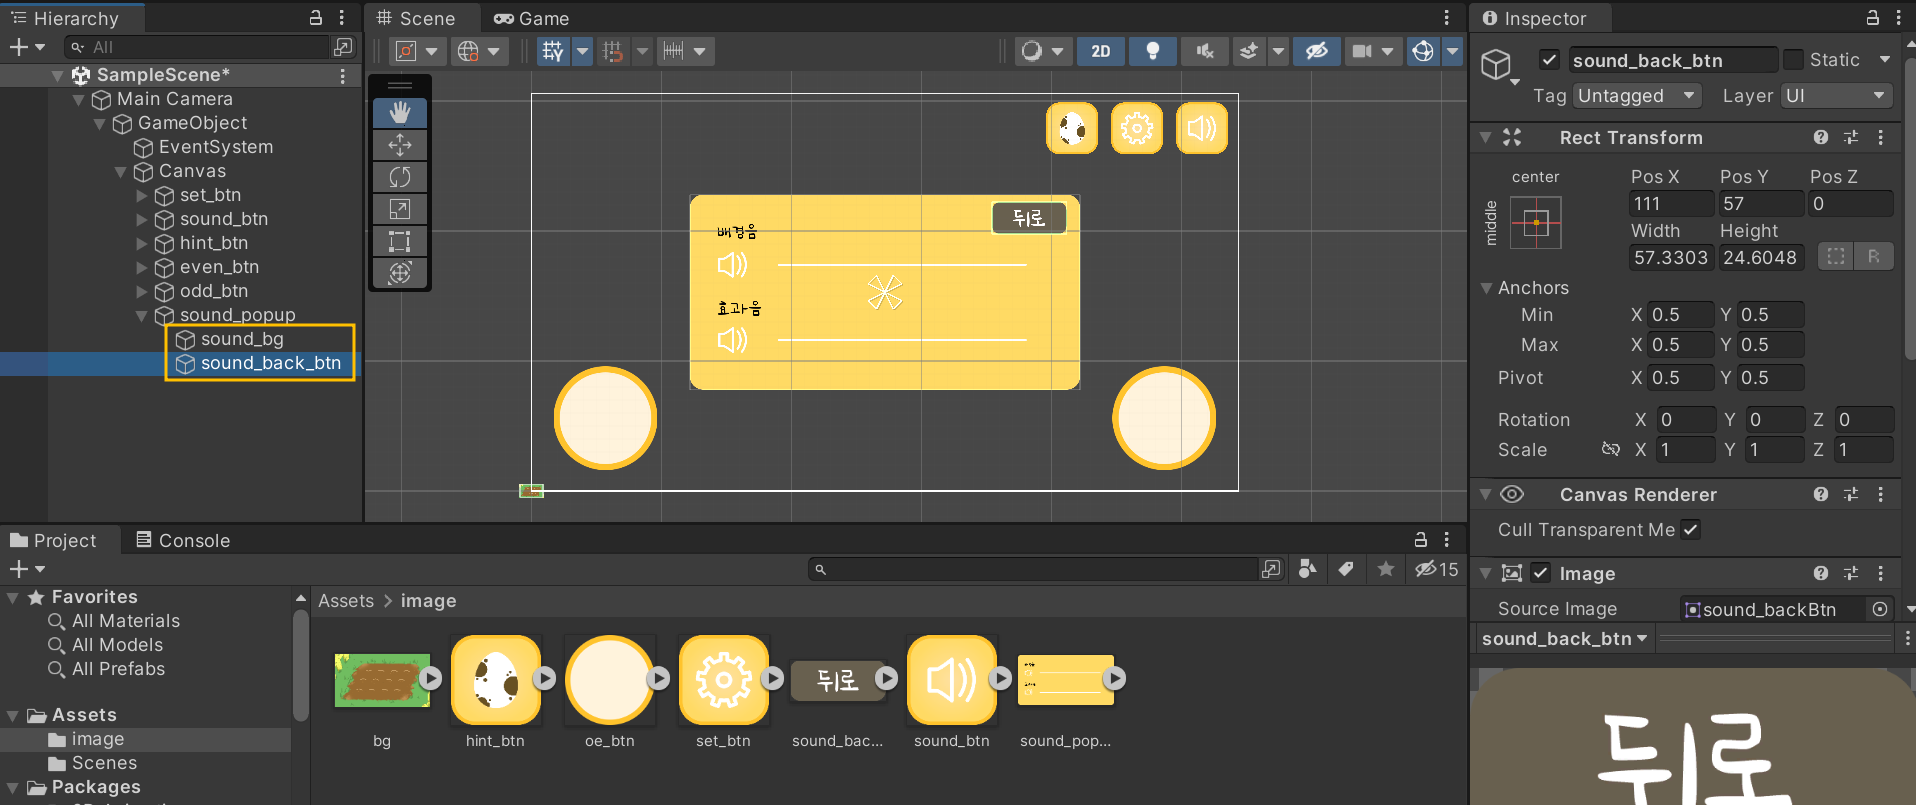
Task: Open the Tag dropdown
Action: 1637,96
